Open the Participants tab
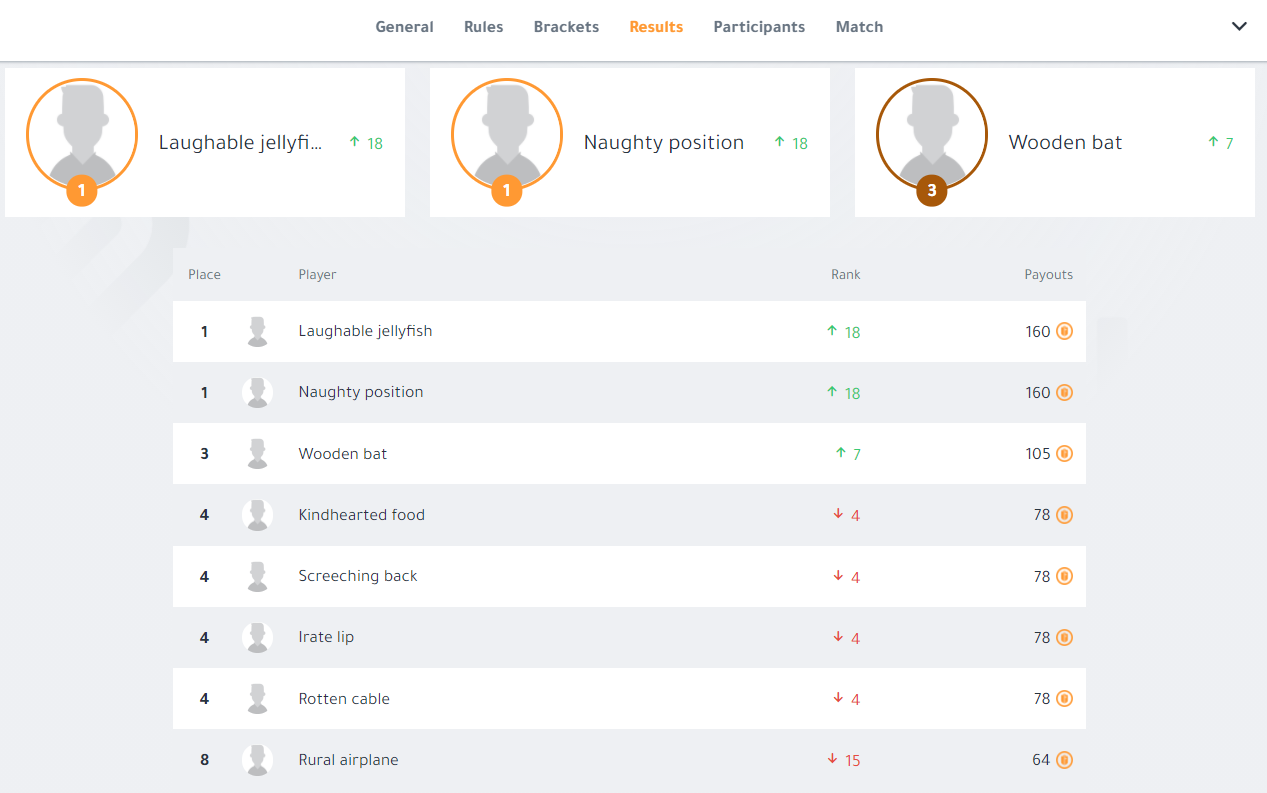The width and height of the screenshot is (1267, 793). click(x=759, y=27)
